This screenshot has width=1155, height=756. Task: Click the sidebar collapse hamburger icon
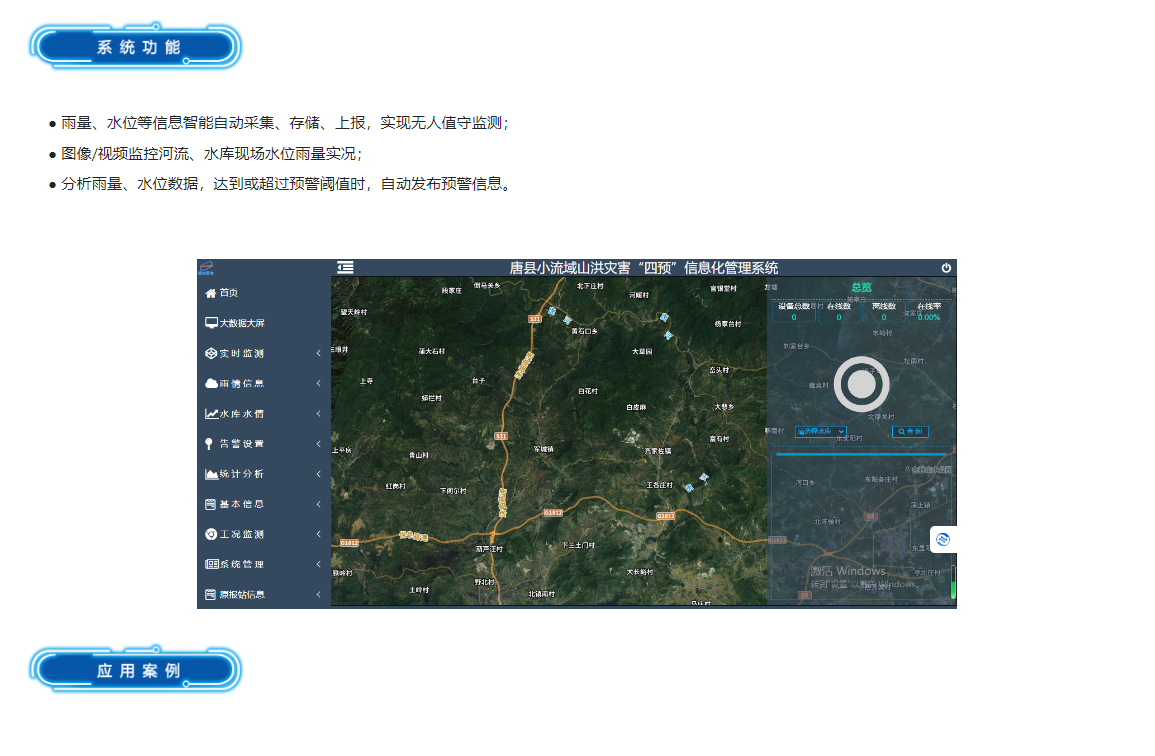[345, 267]
